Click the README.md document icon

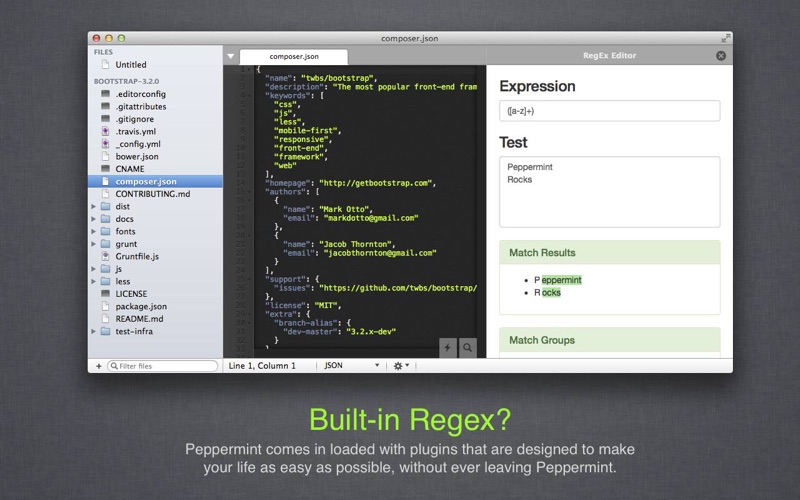pyautogui.click(x=106, y=319)
